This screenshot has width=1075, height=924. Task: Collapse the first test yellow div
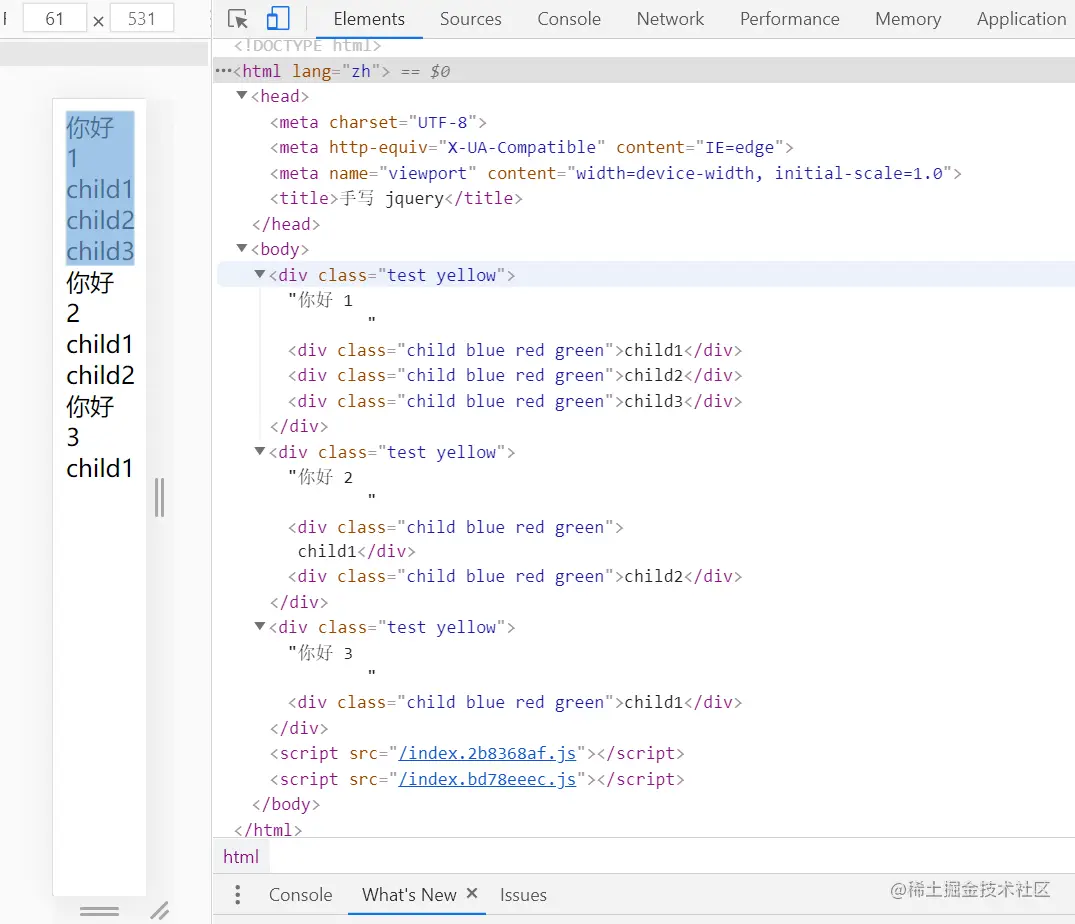[x=260, y=274]
